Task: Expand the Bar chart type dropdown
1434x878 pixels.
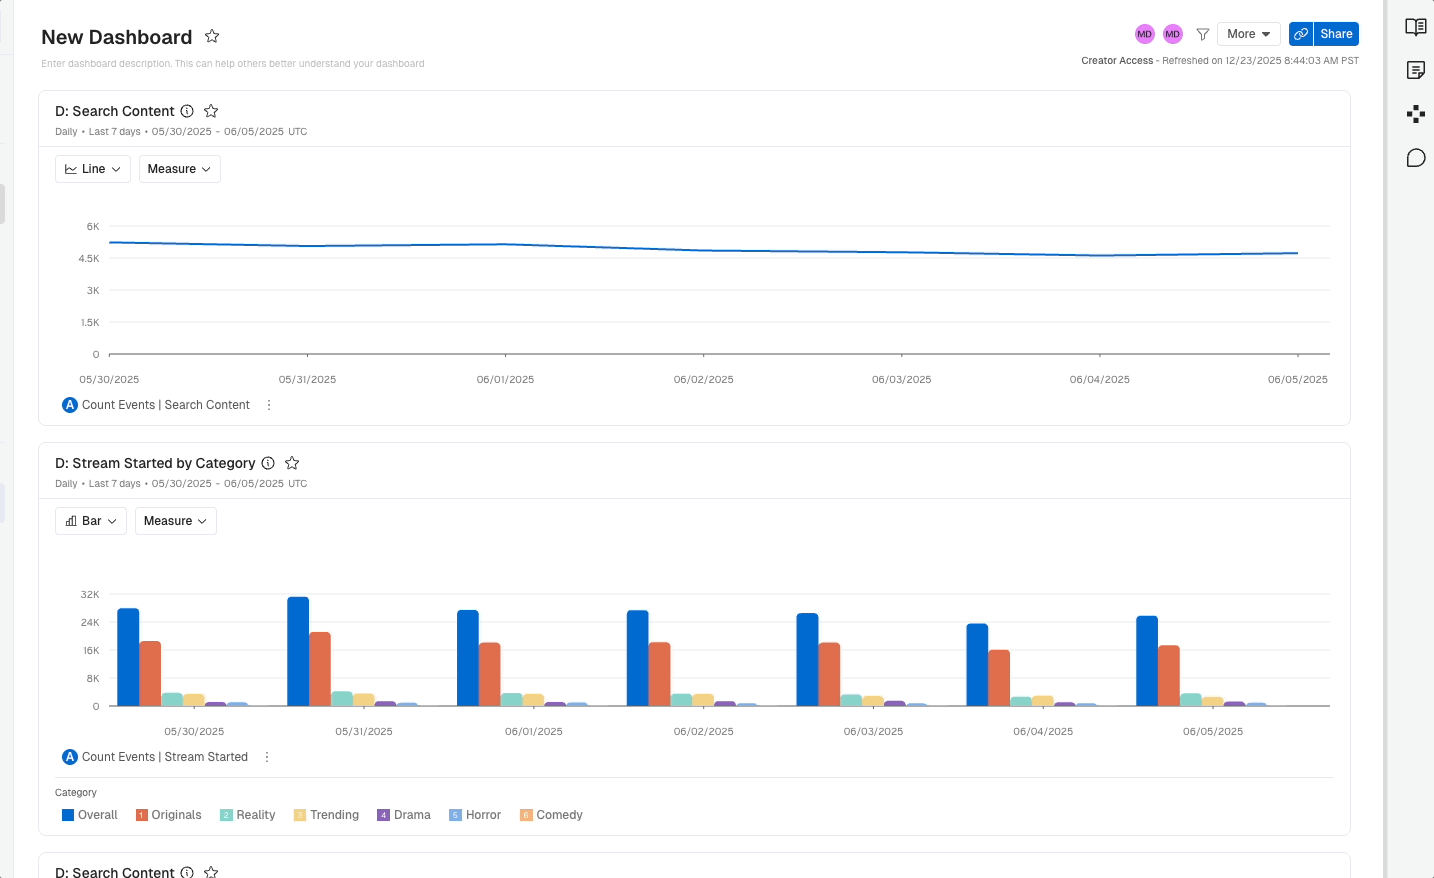Action: pos(91,521)
